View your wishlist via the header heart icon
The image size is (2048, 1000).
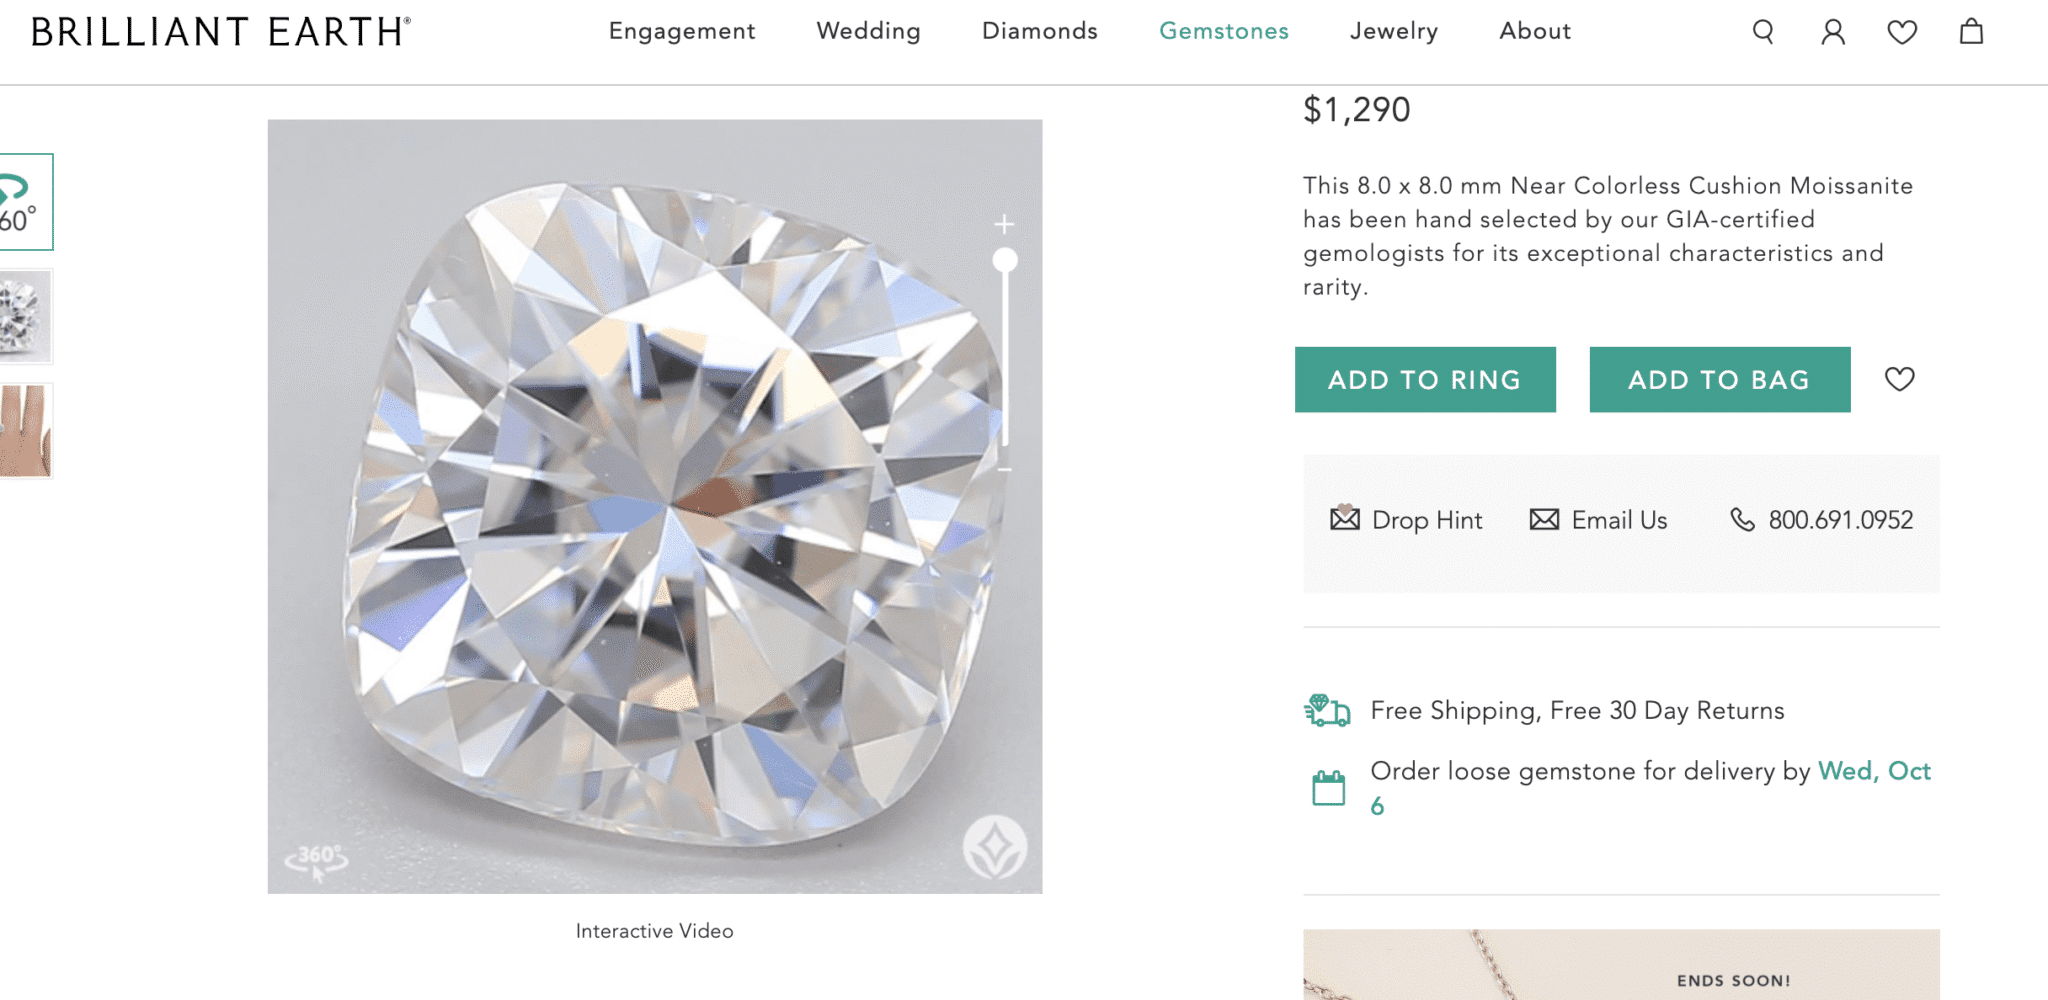[1902, 31]
